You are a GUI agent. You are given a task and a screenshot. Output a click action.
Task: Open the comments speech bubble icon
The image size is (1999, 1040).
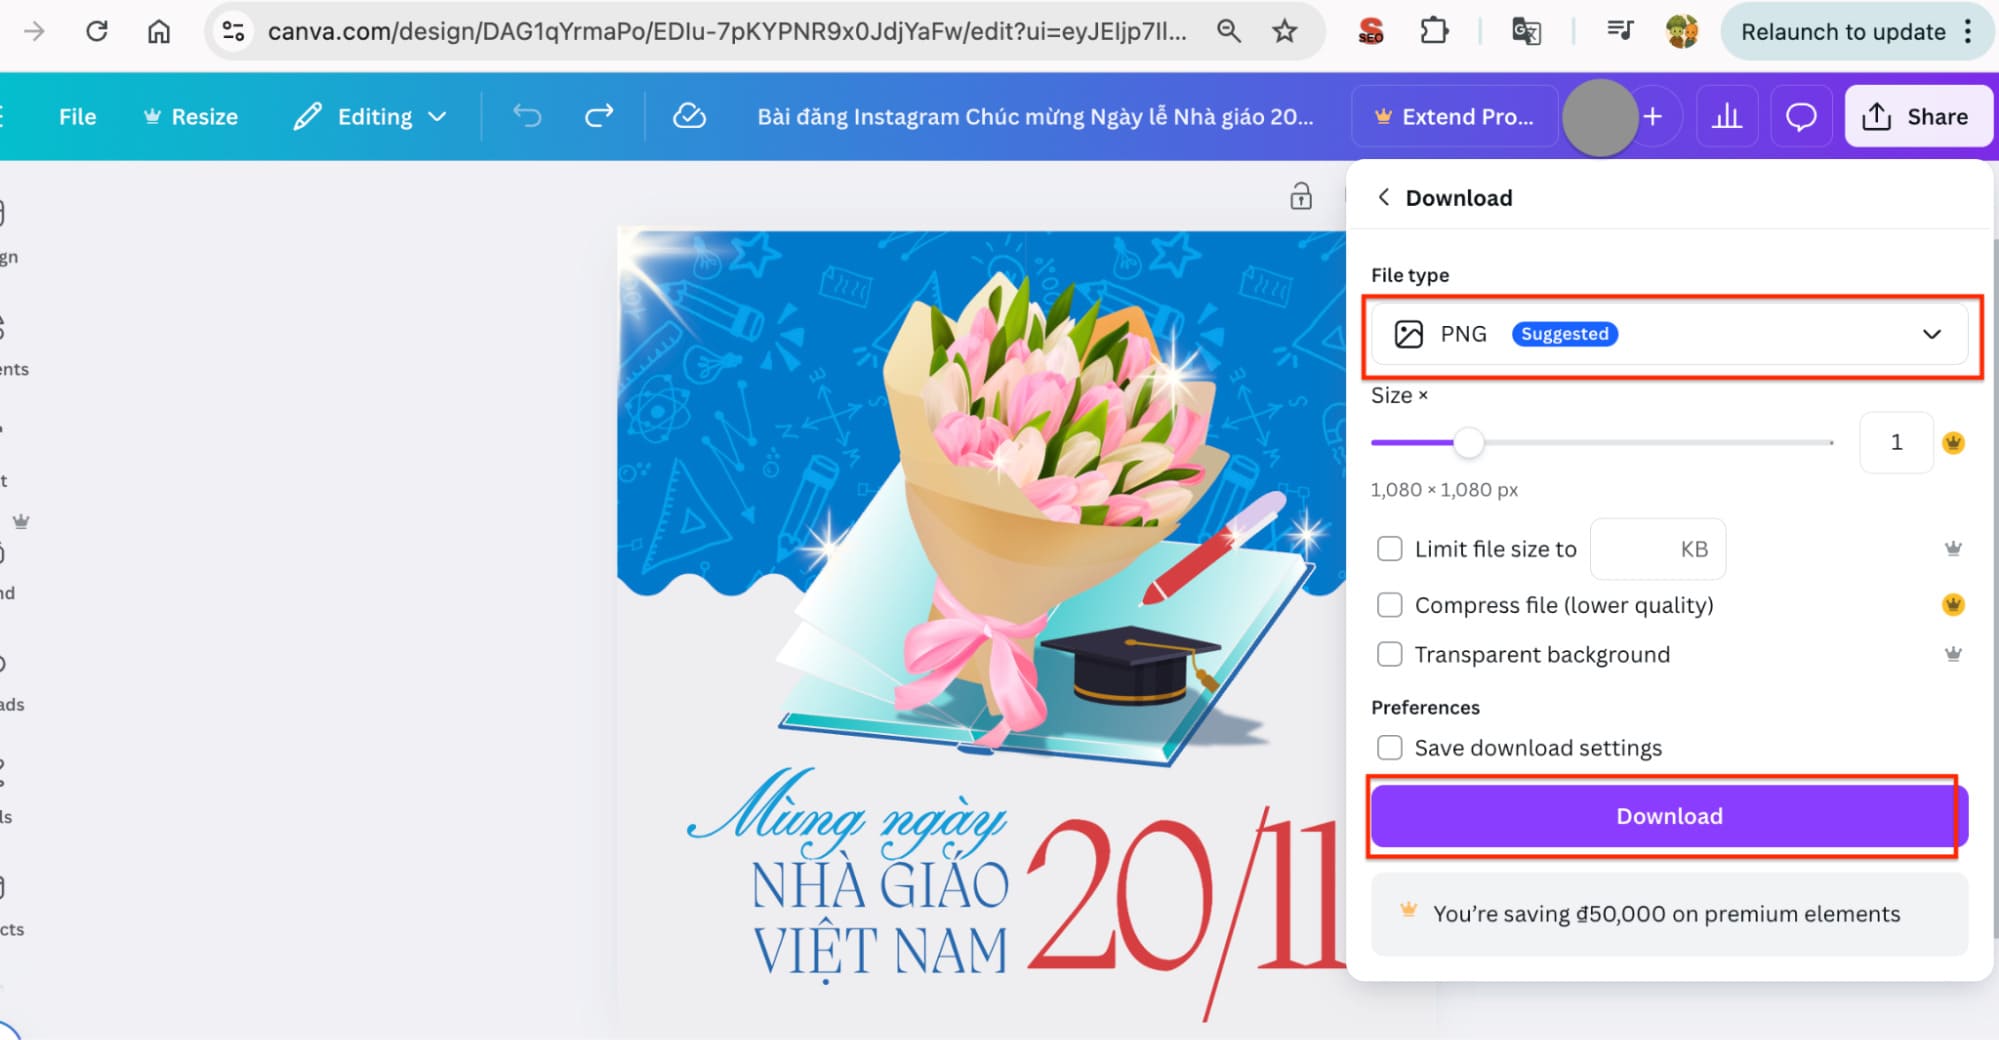pyautogui.click(x=1801, y=117)
